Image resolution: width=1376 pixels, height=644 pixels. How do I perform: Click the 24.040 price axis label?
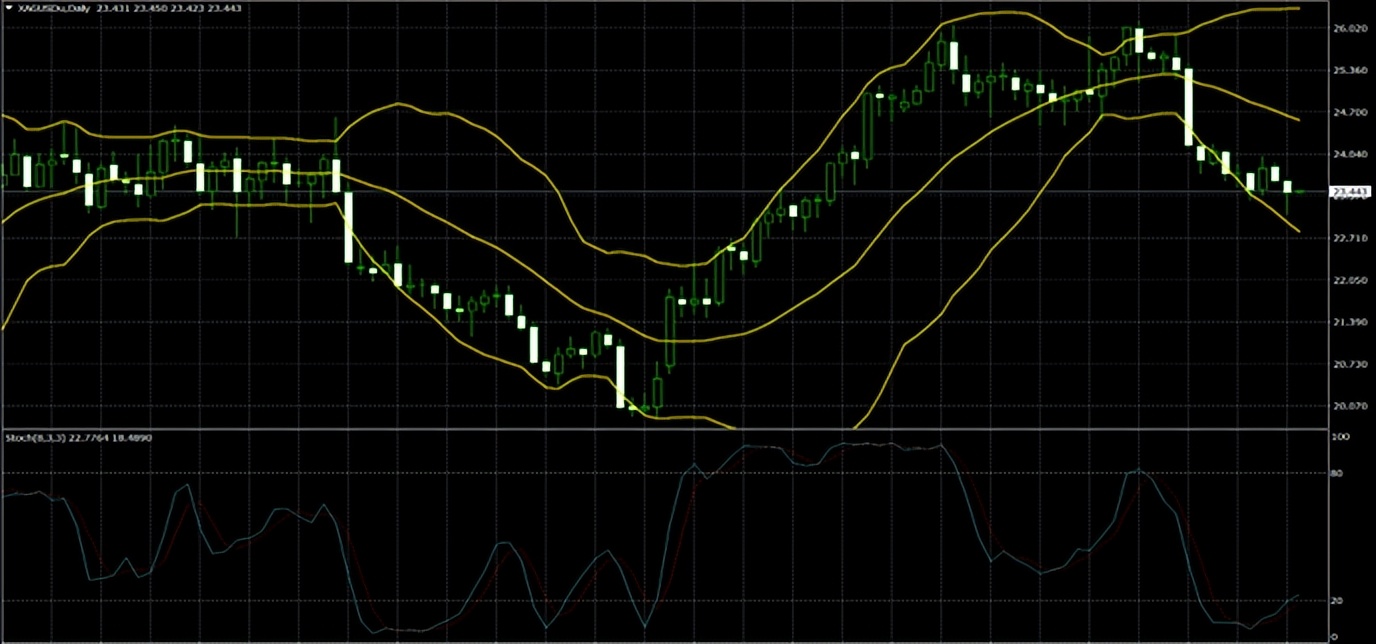pos(1349,155)
